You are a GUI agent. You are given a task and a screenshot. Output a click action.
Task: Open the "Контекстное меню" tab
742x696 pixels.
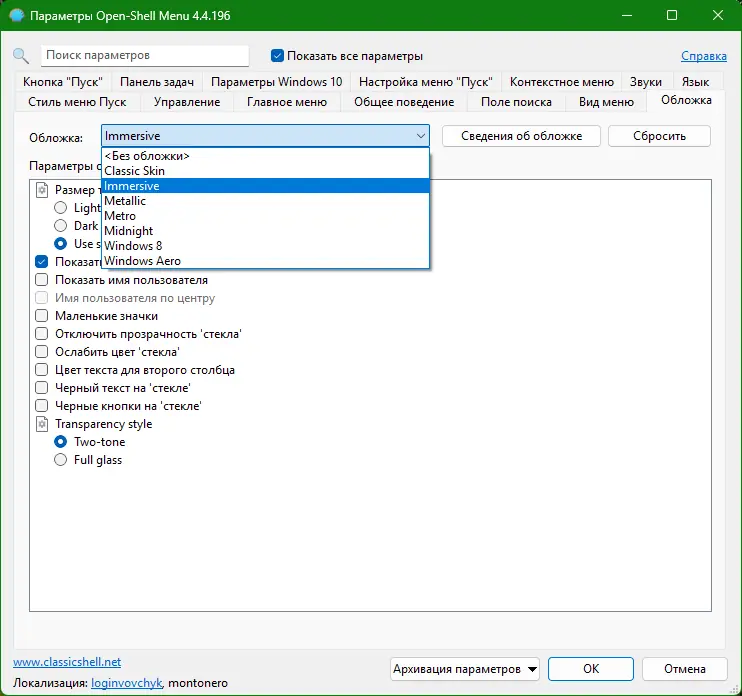pyautogui.click(x=562, y=82)
